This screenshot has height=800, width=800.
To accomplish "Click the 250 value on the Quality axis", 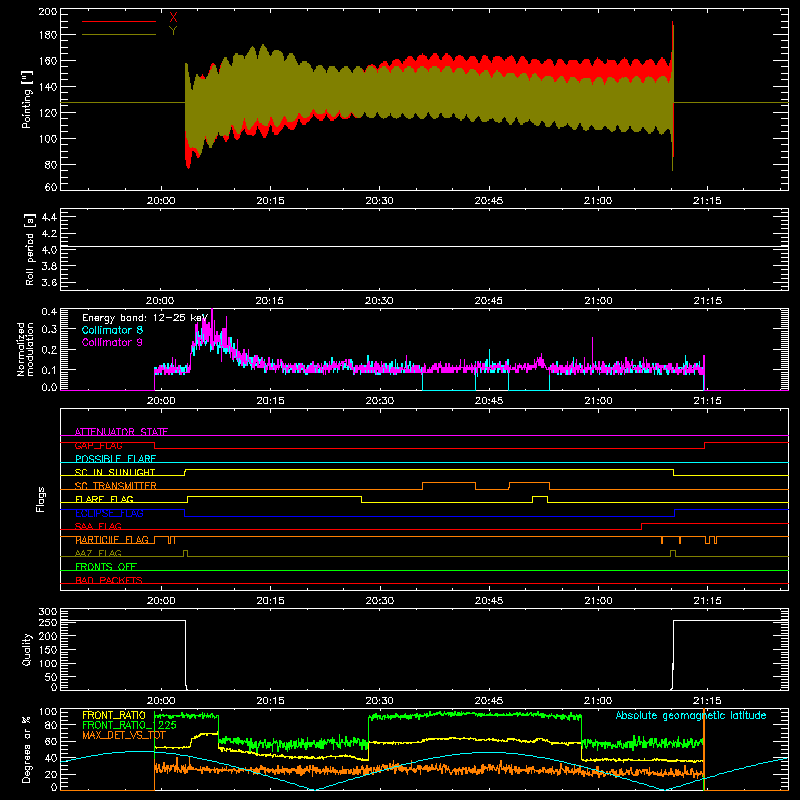I will pyautogui.click(x=48, y=623).
